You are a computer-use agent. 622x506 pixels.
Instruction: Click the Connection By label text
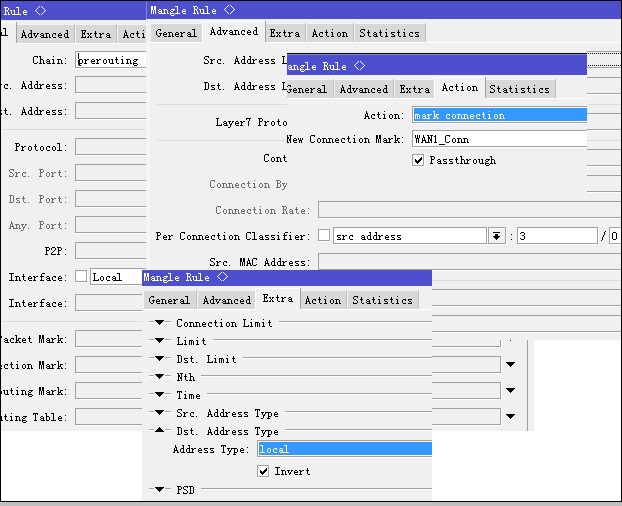tap(248, 184)
